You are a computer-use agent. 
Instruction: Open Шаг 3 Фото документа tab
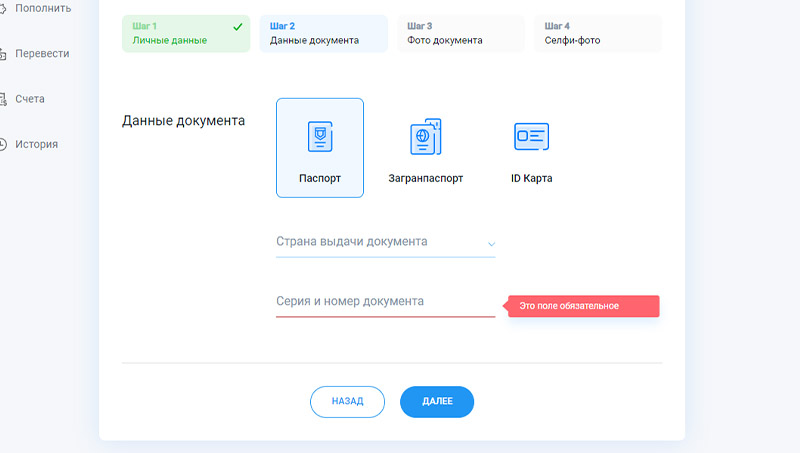click(460, 33)
